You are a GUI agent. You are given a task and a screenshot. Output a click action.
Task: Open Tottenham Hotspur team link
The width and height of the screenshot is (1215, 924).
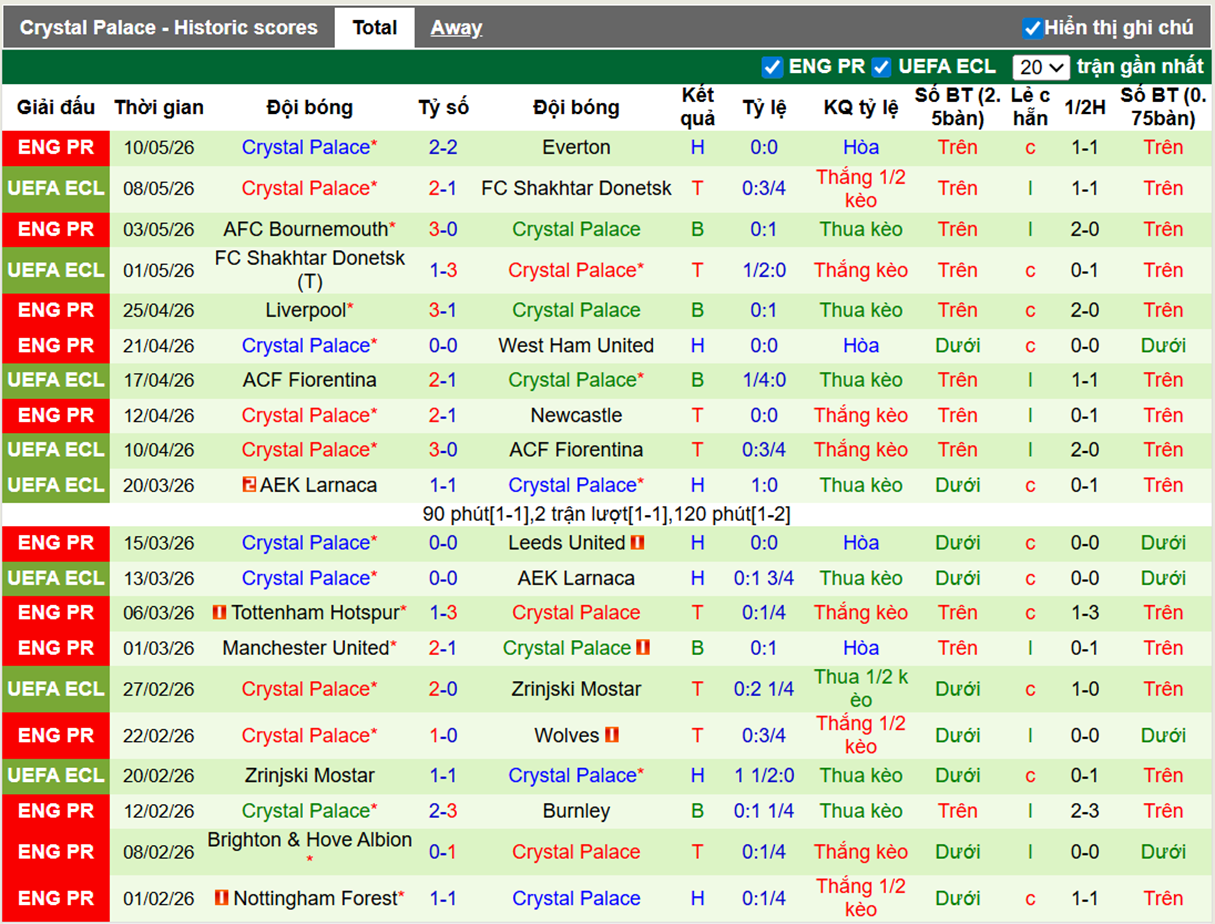(x=315, y=612)
